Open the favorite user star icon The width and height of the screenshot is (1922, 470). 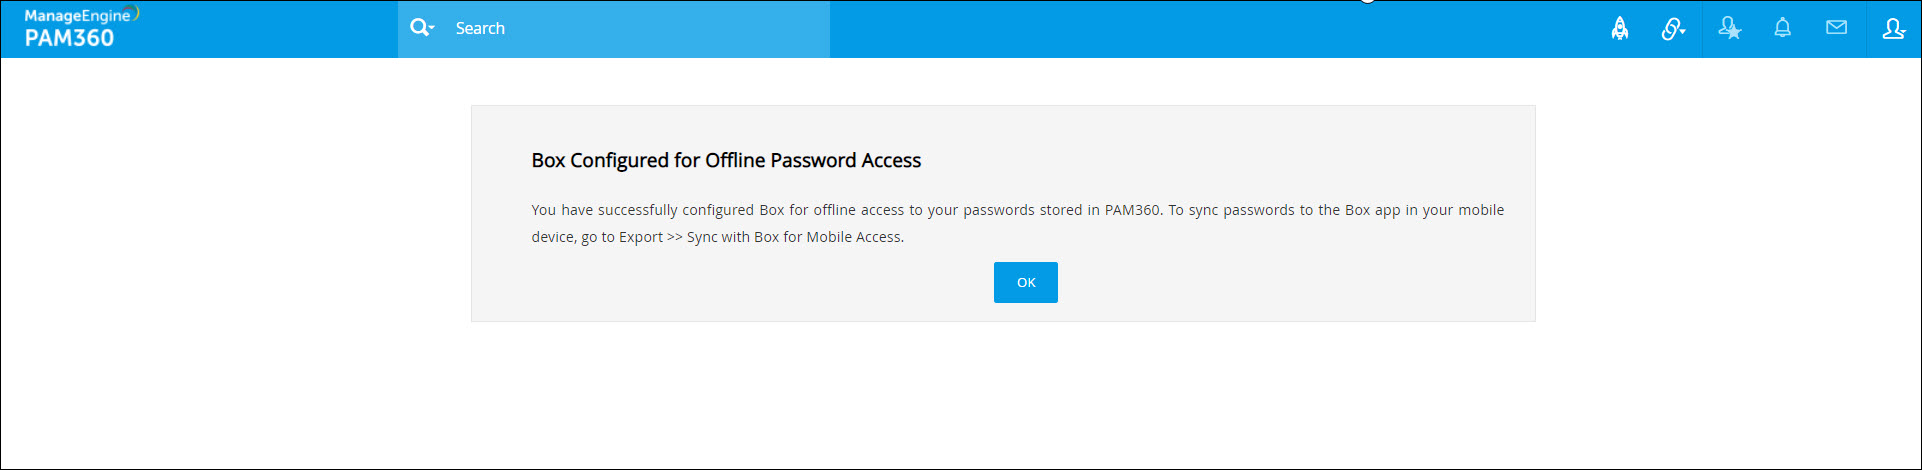click(x=1729, y=29)
